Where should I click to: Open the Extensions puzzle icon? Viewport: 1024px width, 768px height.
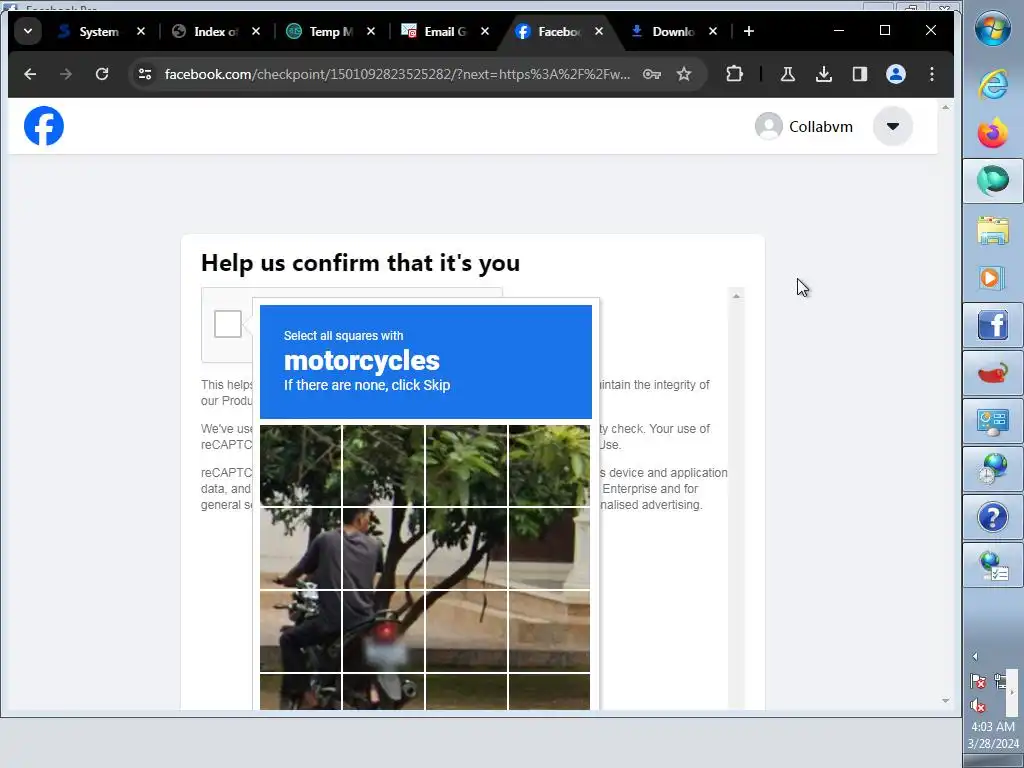point(735,74)
